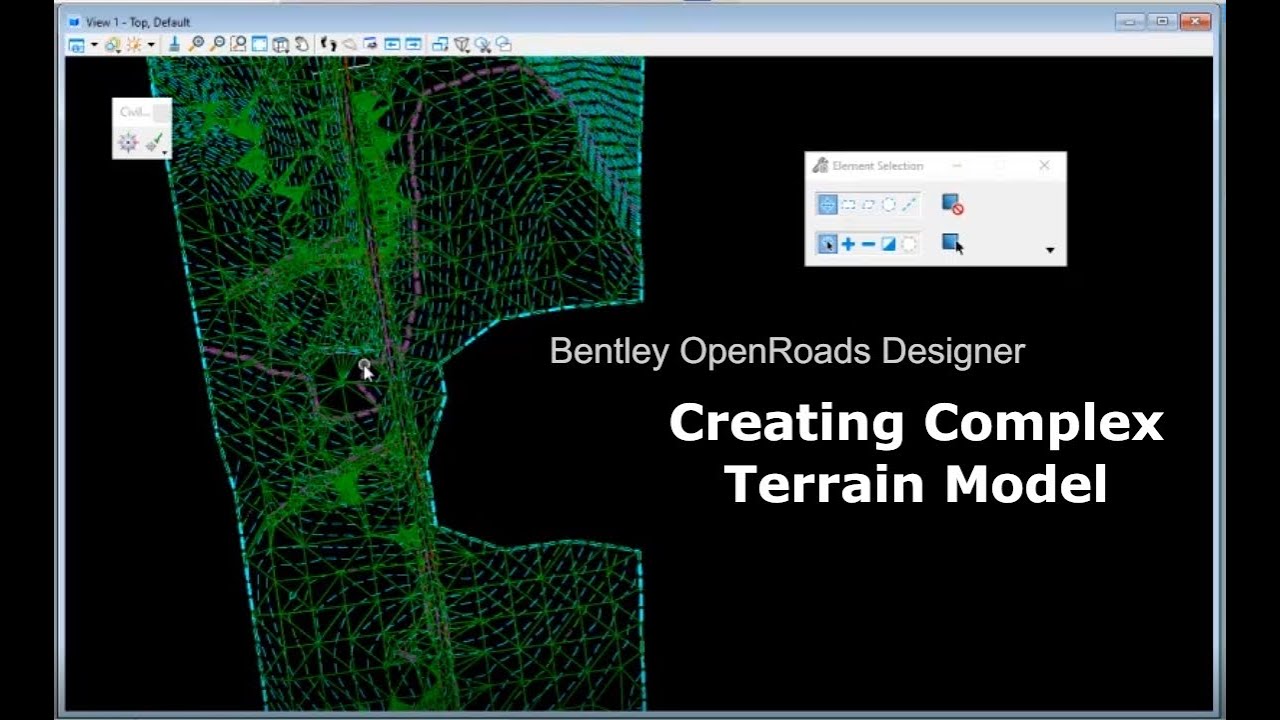Open the Clip Volume icon
This screenshot has width=1280, height=720.
tap(462, 44)
